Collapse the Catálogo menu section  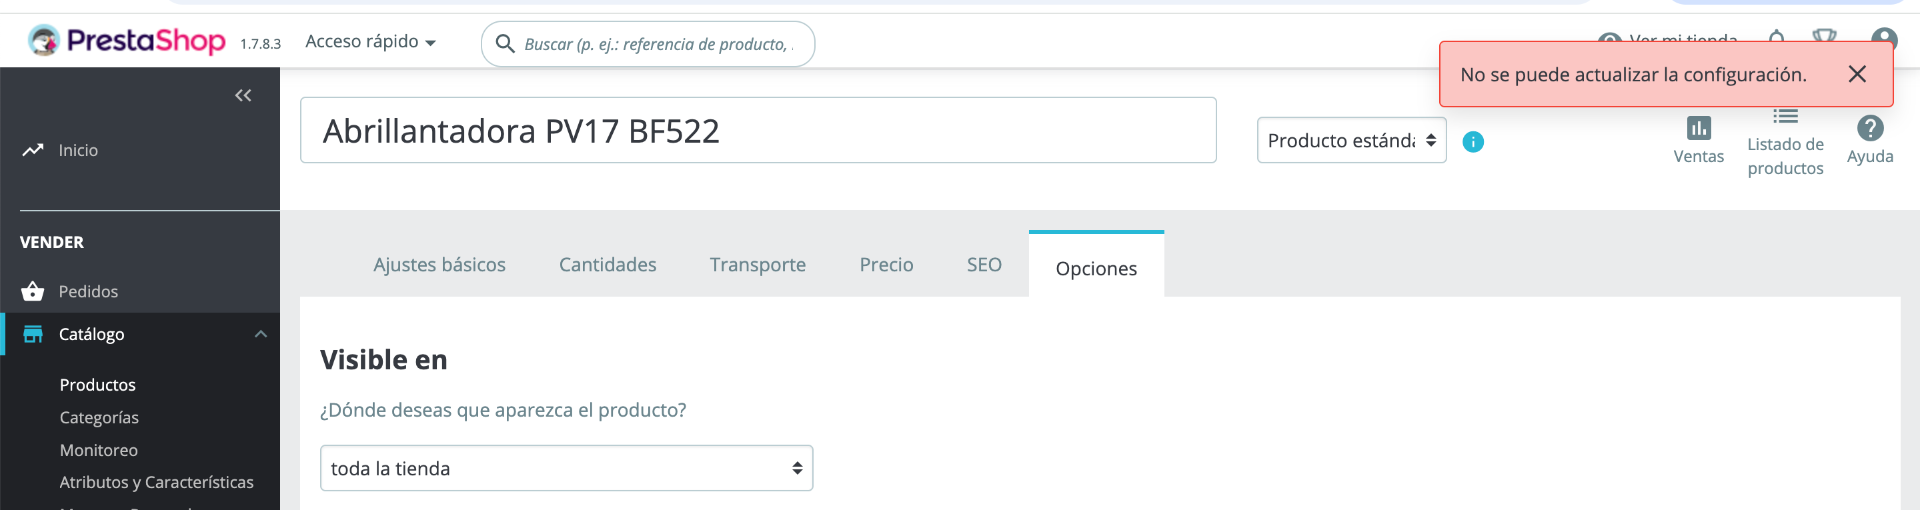coord(261,334)
